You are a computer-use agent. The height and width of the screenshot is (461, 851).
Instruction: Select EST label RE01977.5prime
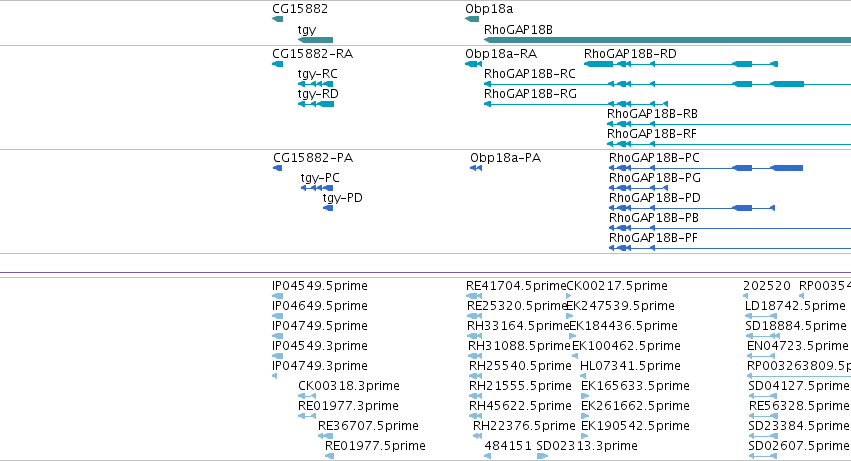[x=376, y=447]
